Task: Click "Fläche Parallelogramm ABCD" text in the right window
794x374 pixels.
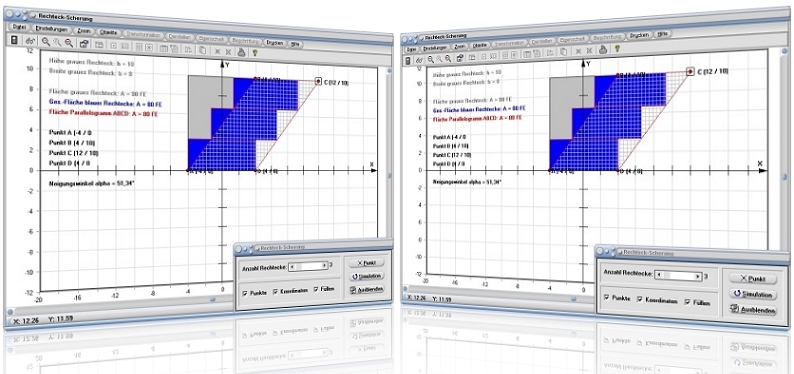Action: pos(478,118)
